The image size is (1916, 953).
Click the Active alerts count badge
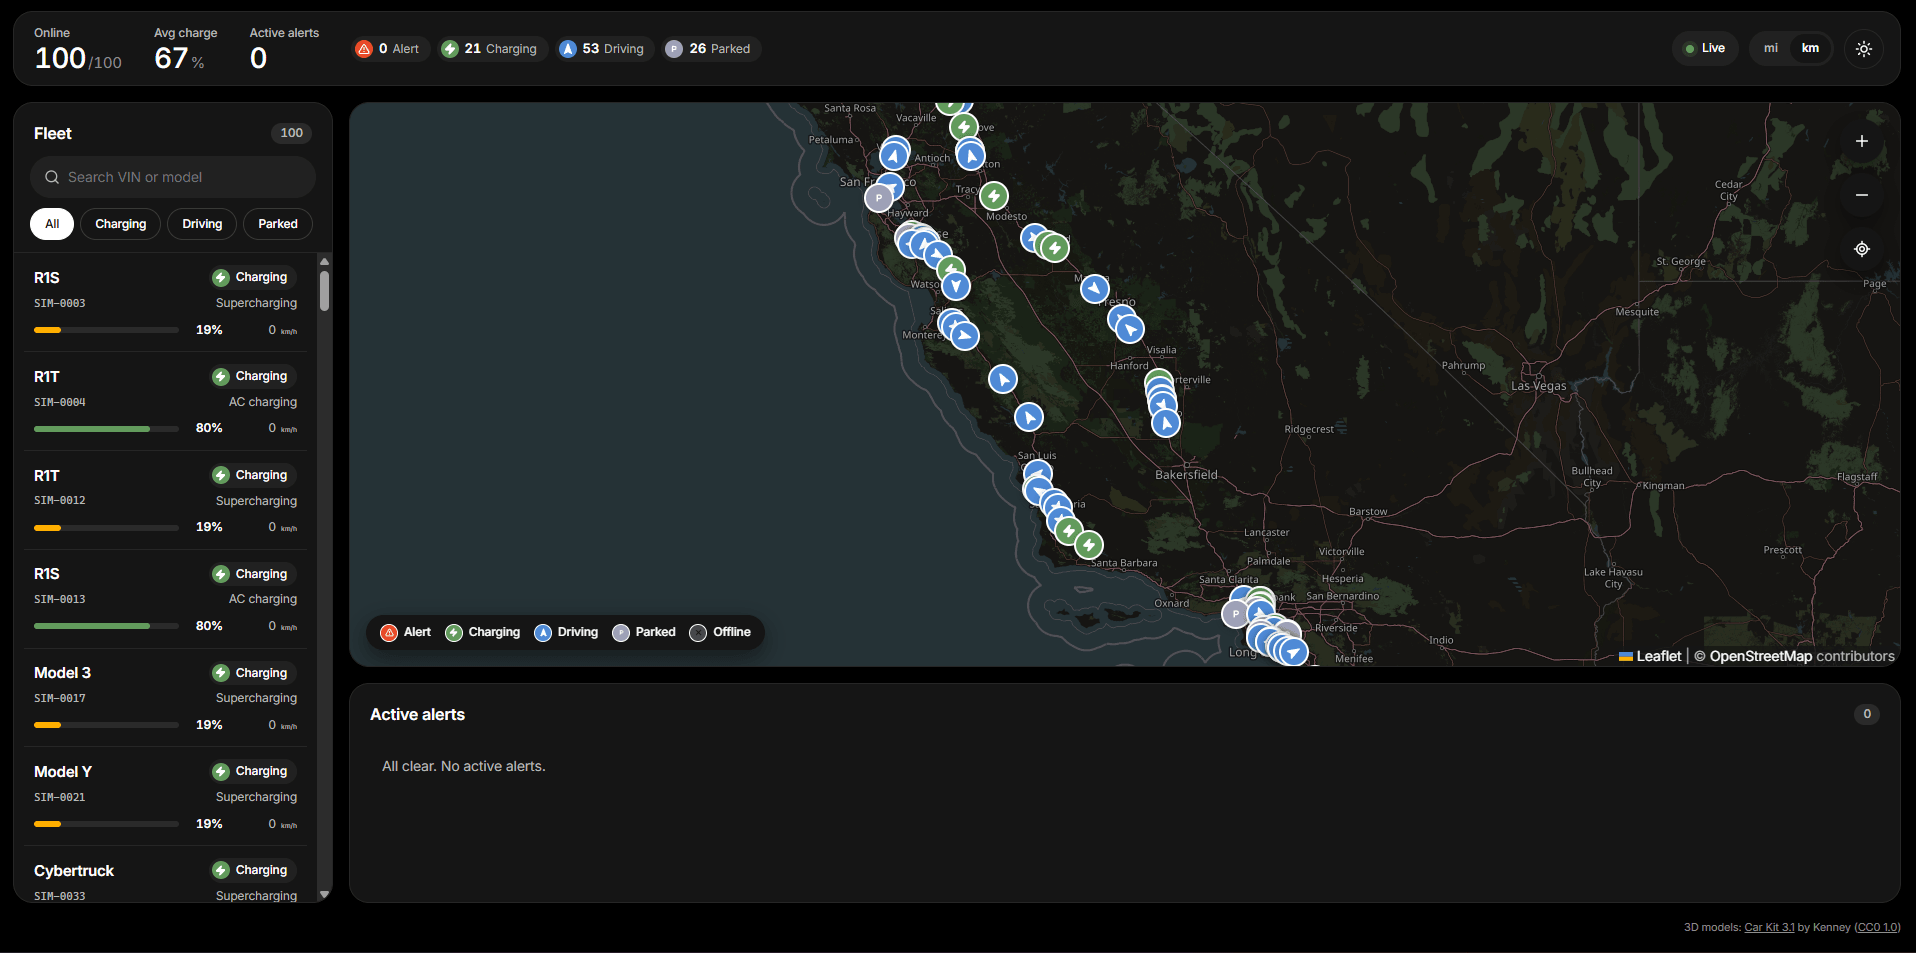(1867, 714)
